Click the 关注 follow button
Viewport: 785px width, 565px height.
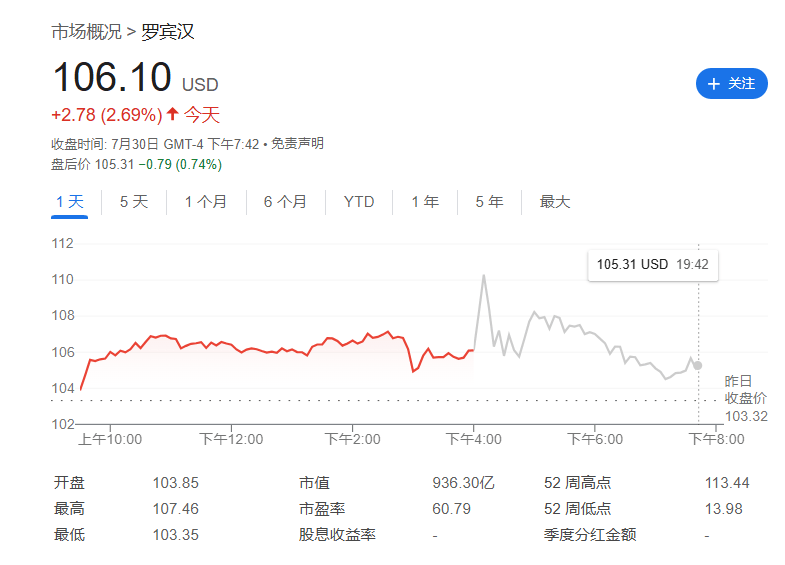point(731,84)
